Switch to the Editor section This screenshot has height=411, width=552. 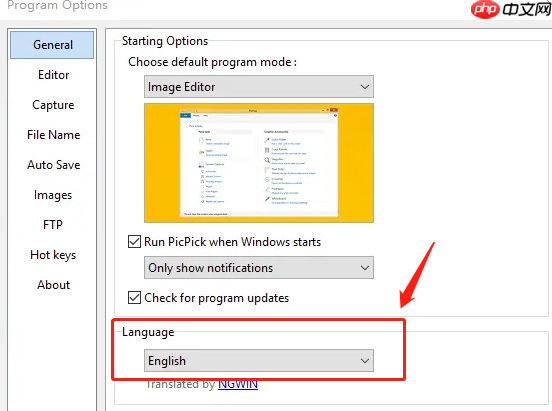[54, 75]
